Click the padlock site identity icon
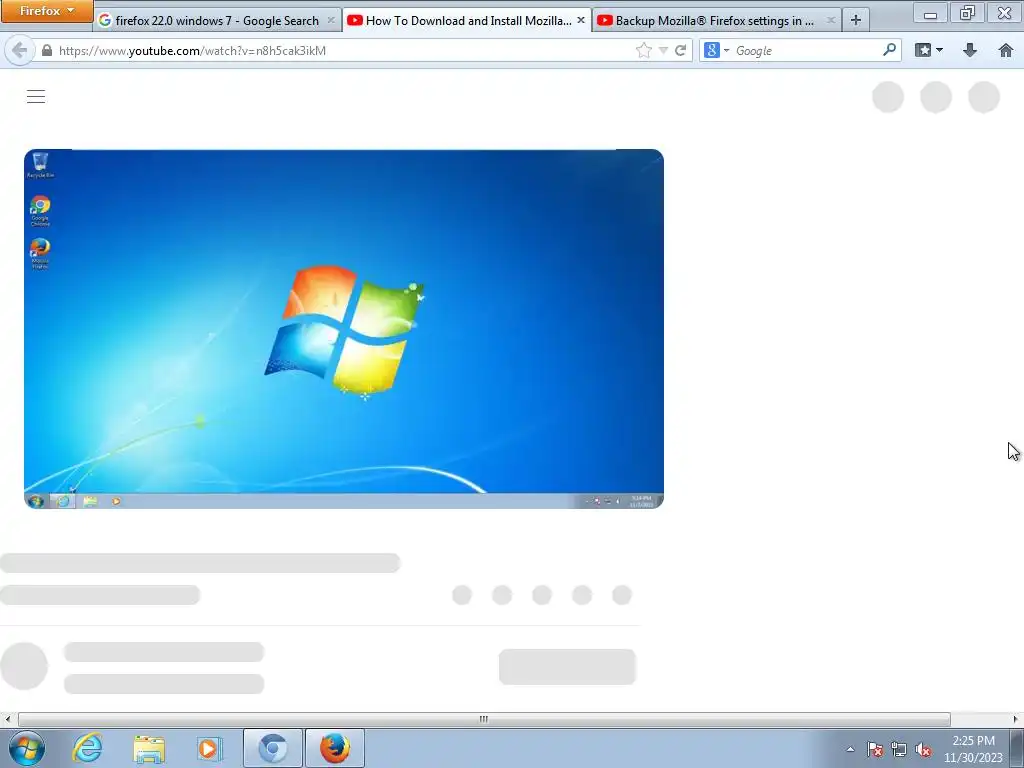This screenshot has height=768, width=1024. pos(46,50)
